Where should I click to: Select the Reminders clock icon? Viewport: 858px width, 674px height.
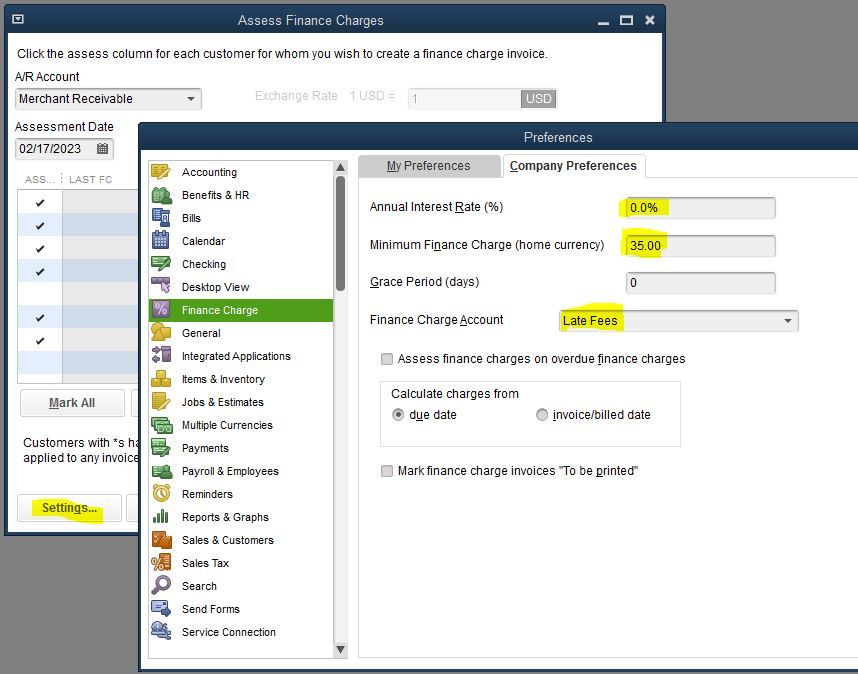(x=161, y=493)
